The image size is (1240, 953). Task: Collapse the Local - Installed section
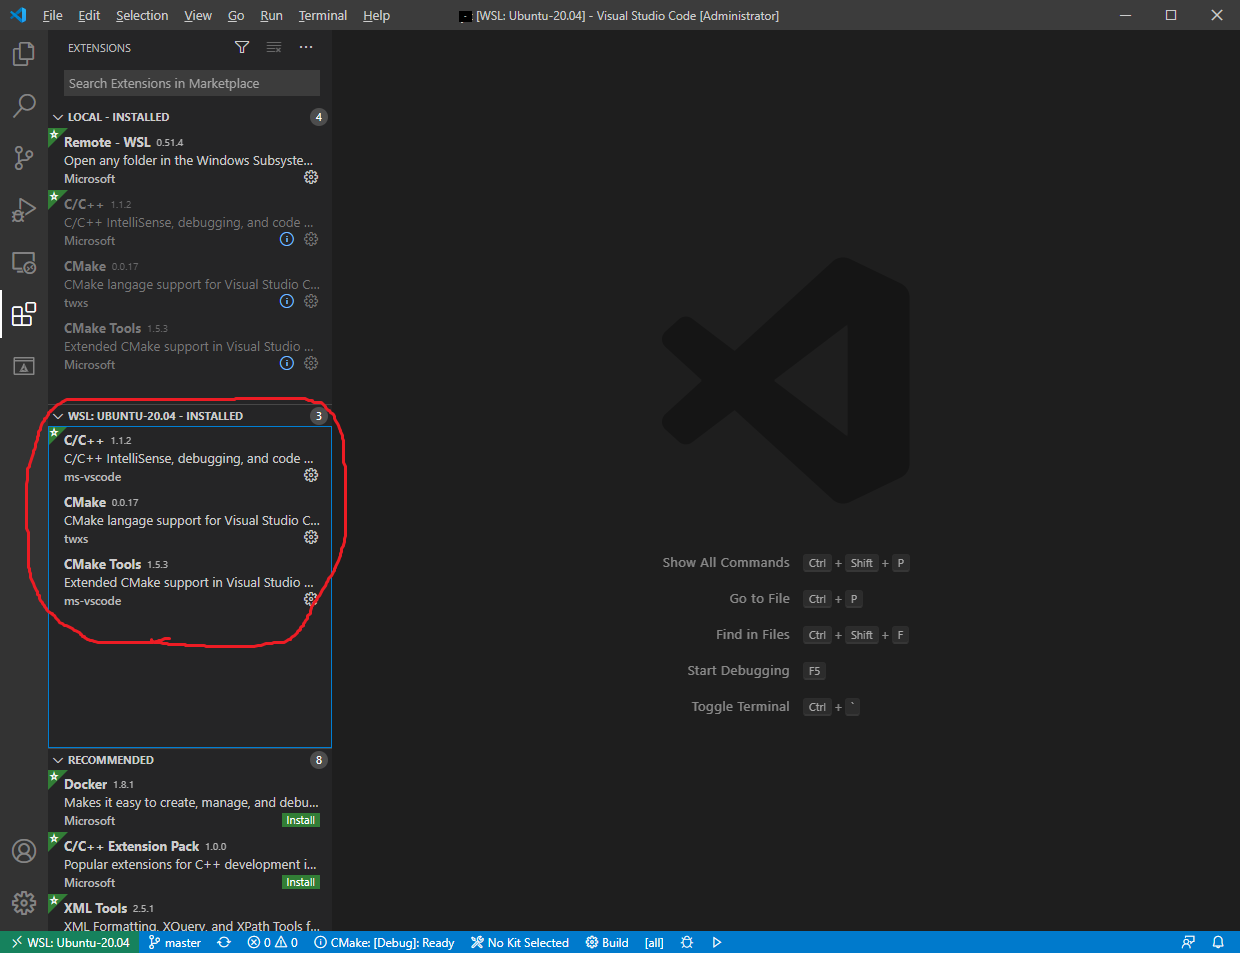[58, 117]
